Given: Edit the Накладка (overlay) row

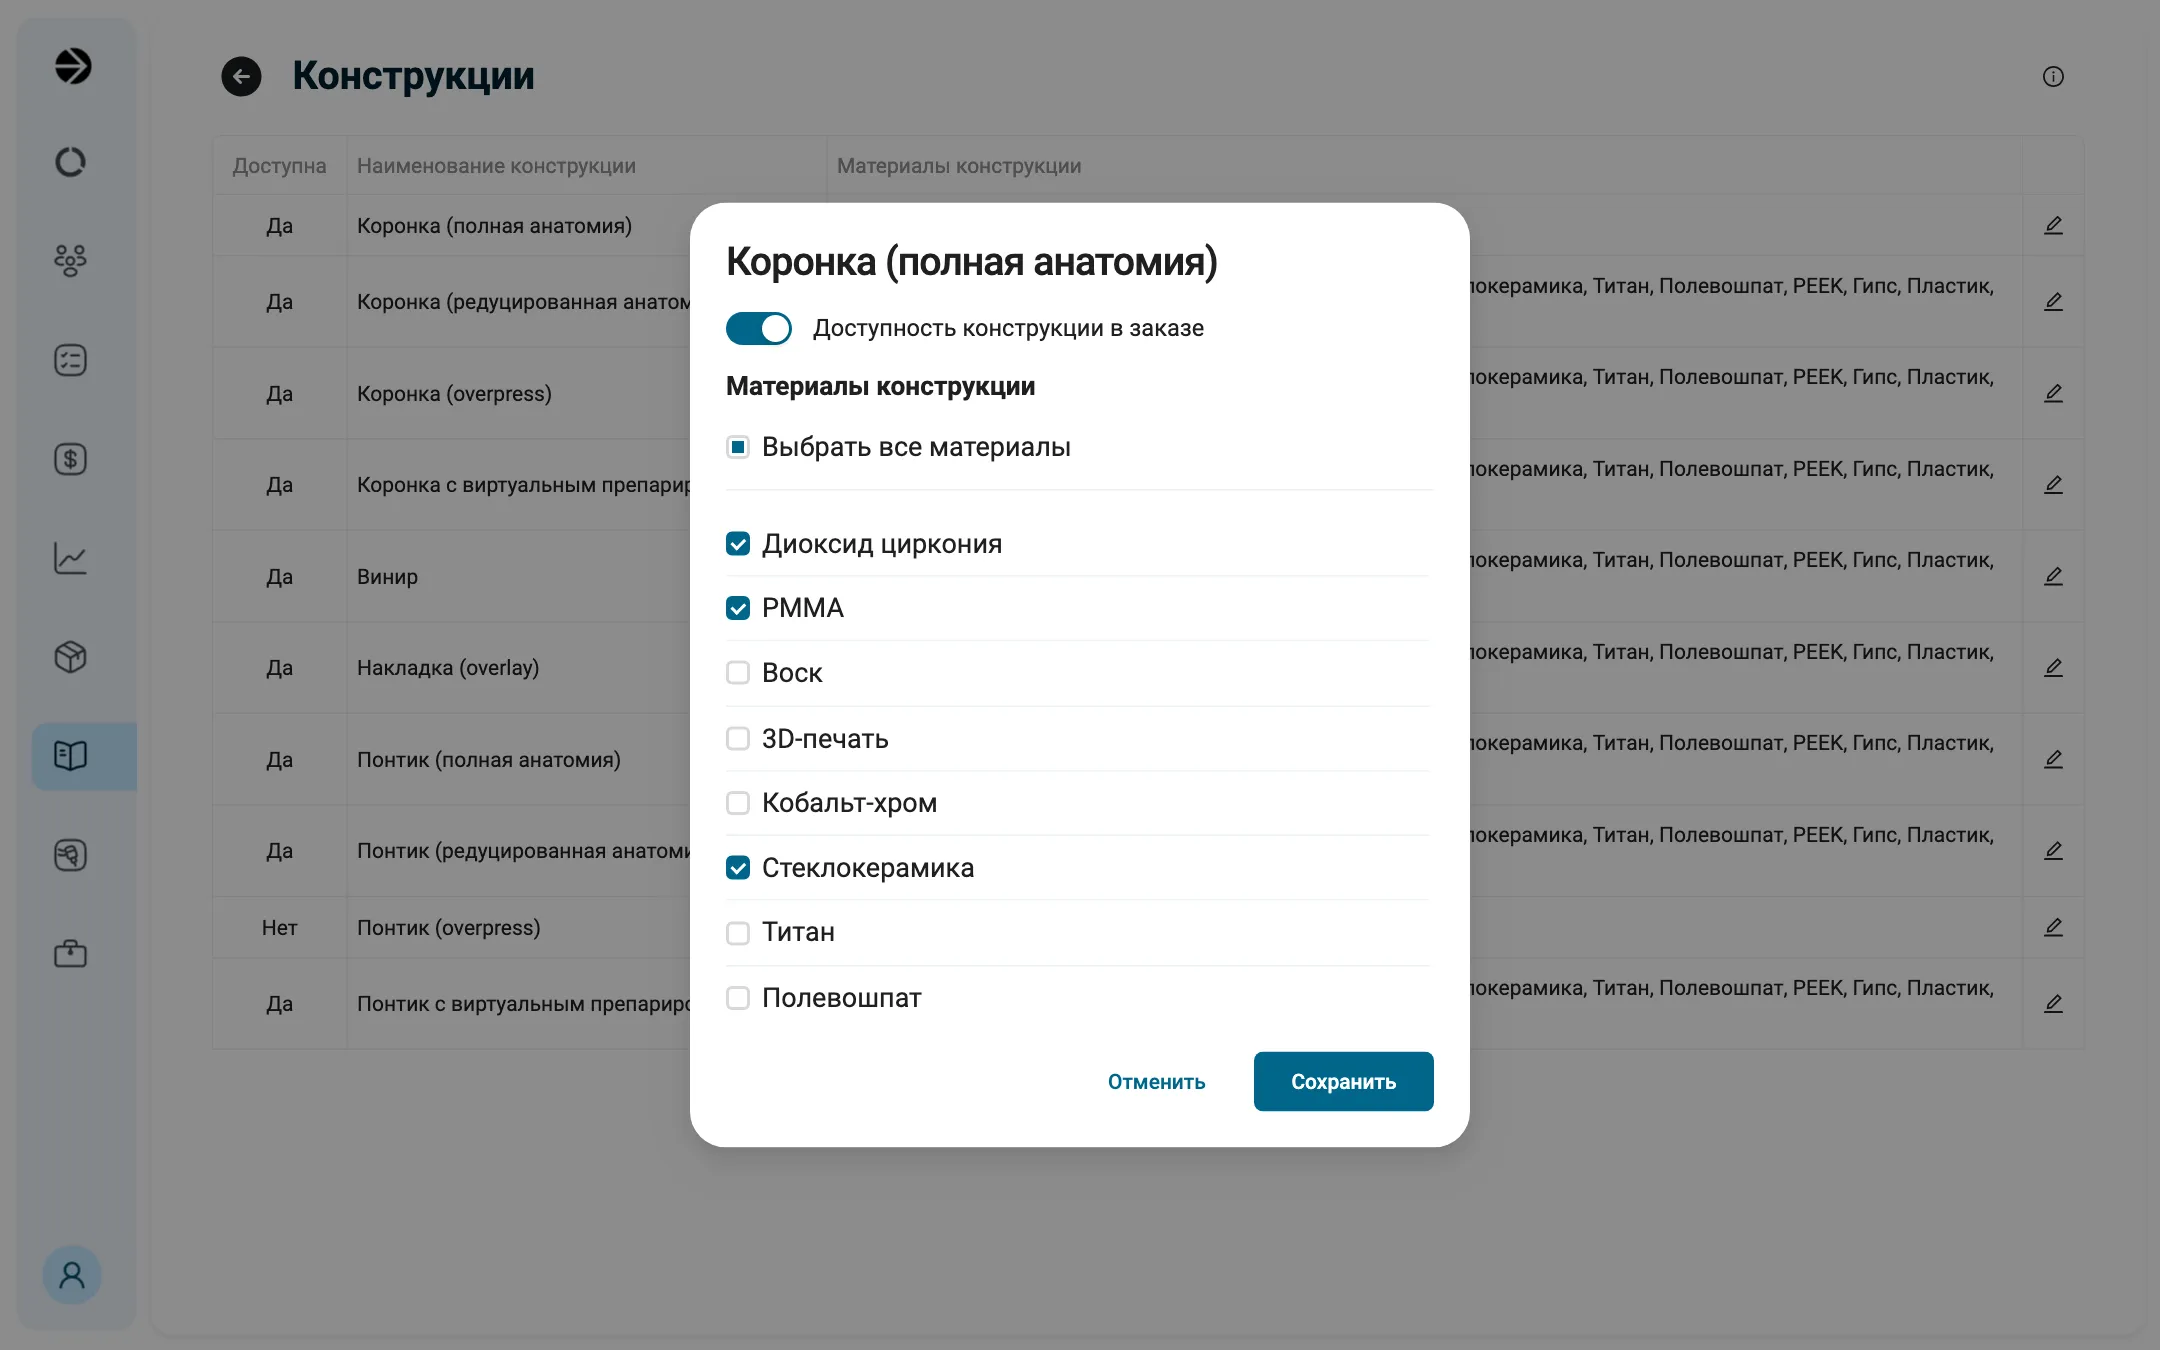Looking at the screenshot, I should coord(2053,668).
